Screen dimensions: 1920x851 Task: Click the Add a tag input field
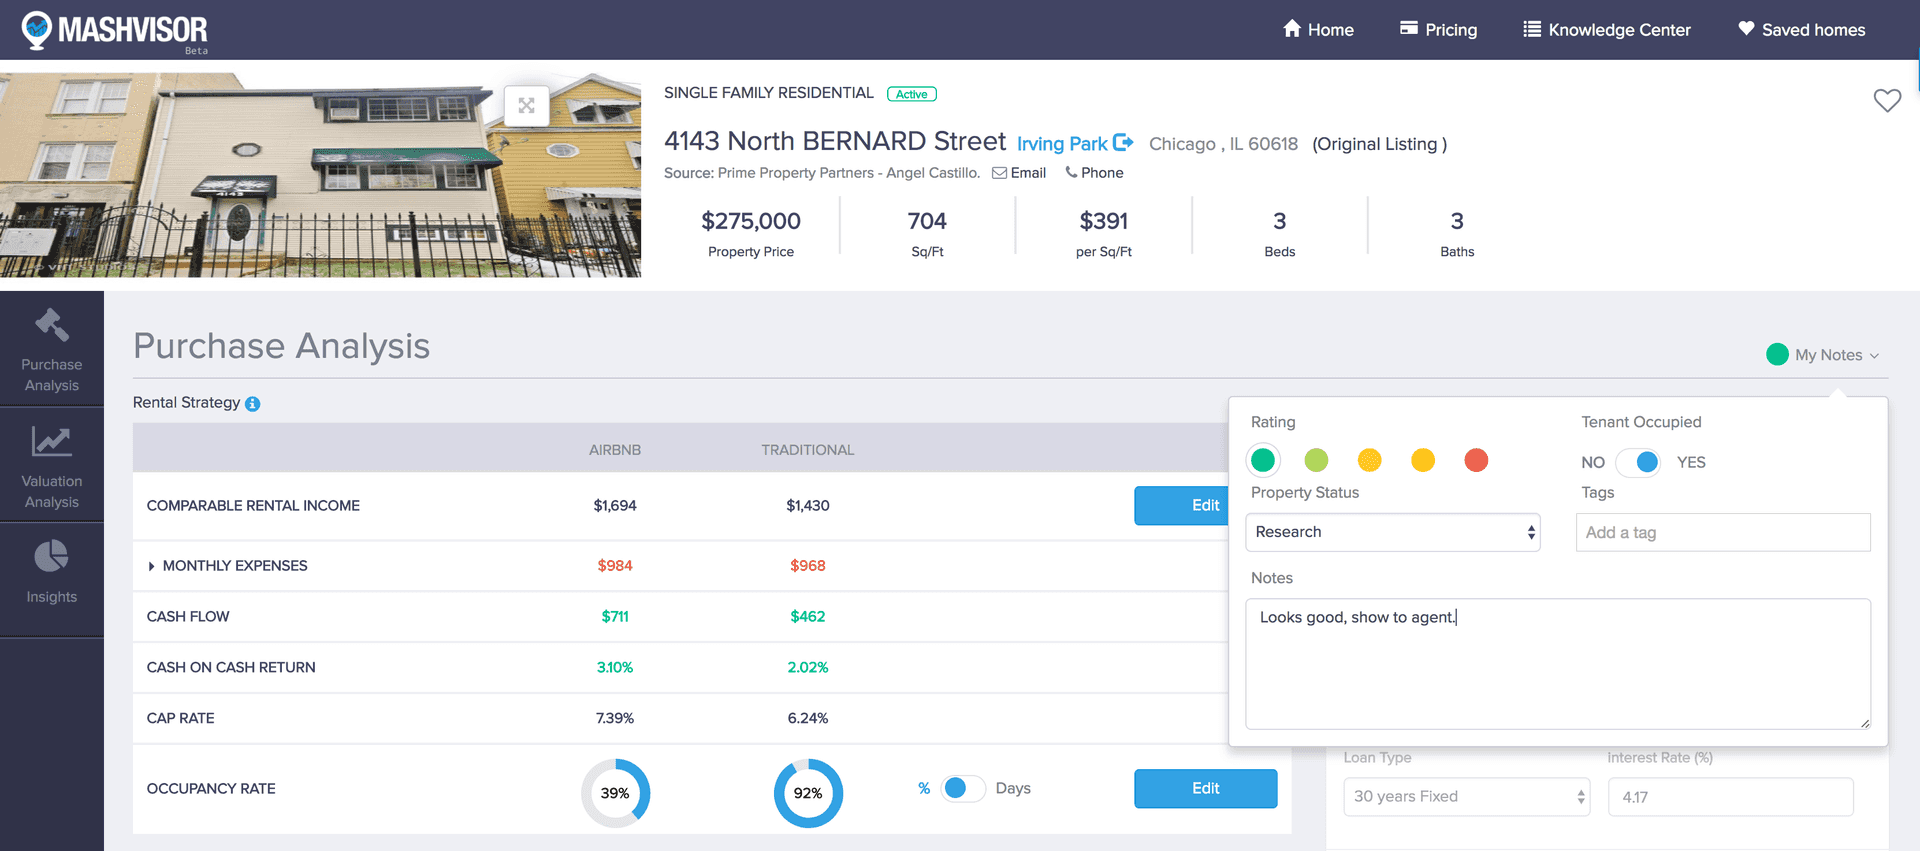(1722, 533)
